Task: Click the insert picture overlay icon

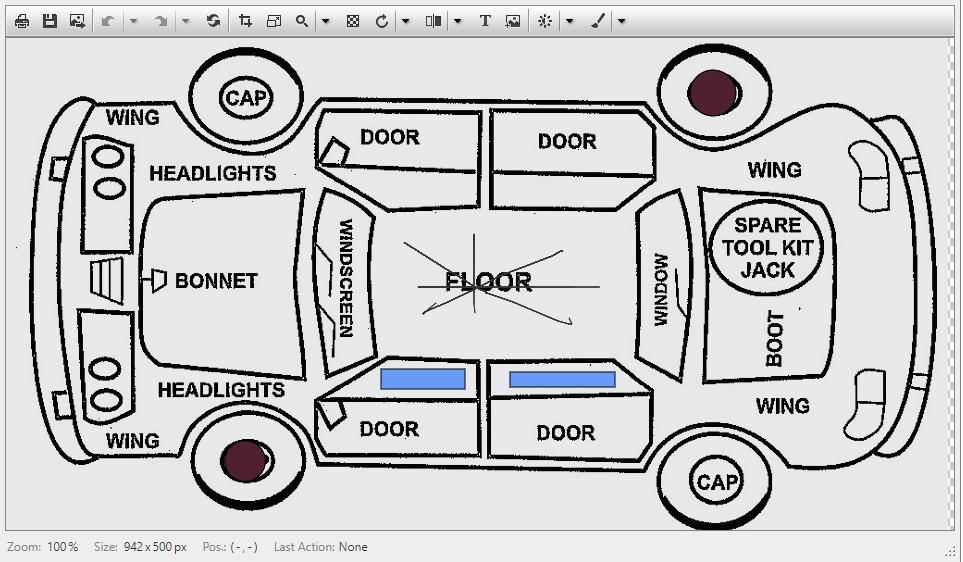Action: [512, 21]
